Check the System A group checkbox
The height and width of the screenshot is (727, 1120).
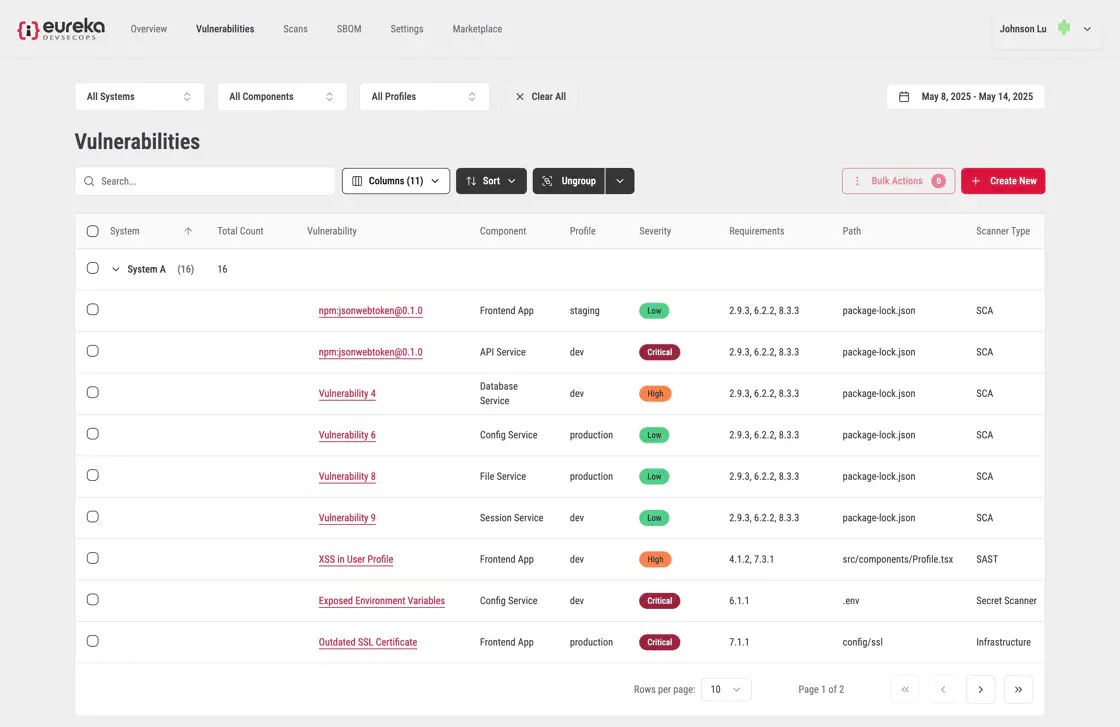tap(93, 269)
